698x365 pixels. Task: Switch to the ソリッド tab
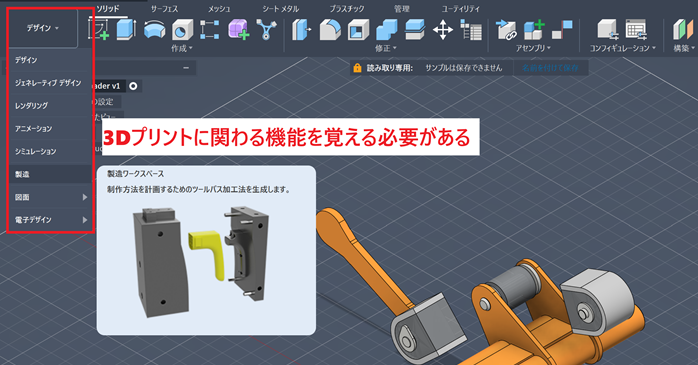pos(108,9)
